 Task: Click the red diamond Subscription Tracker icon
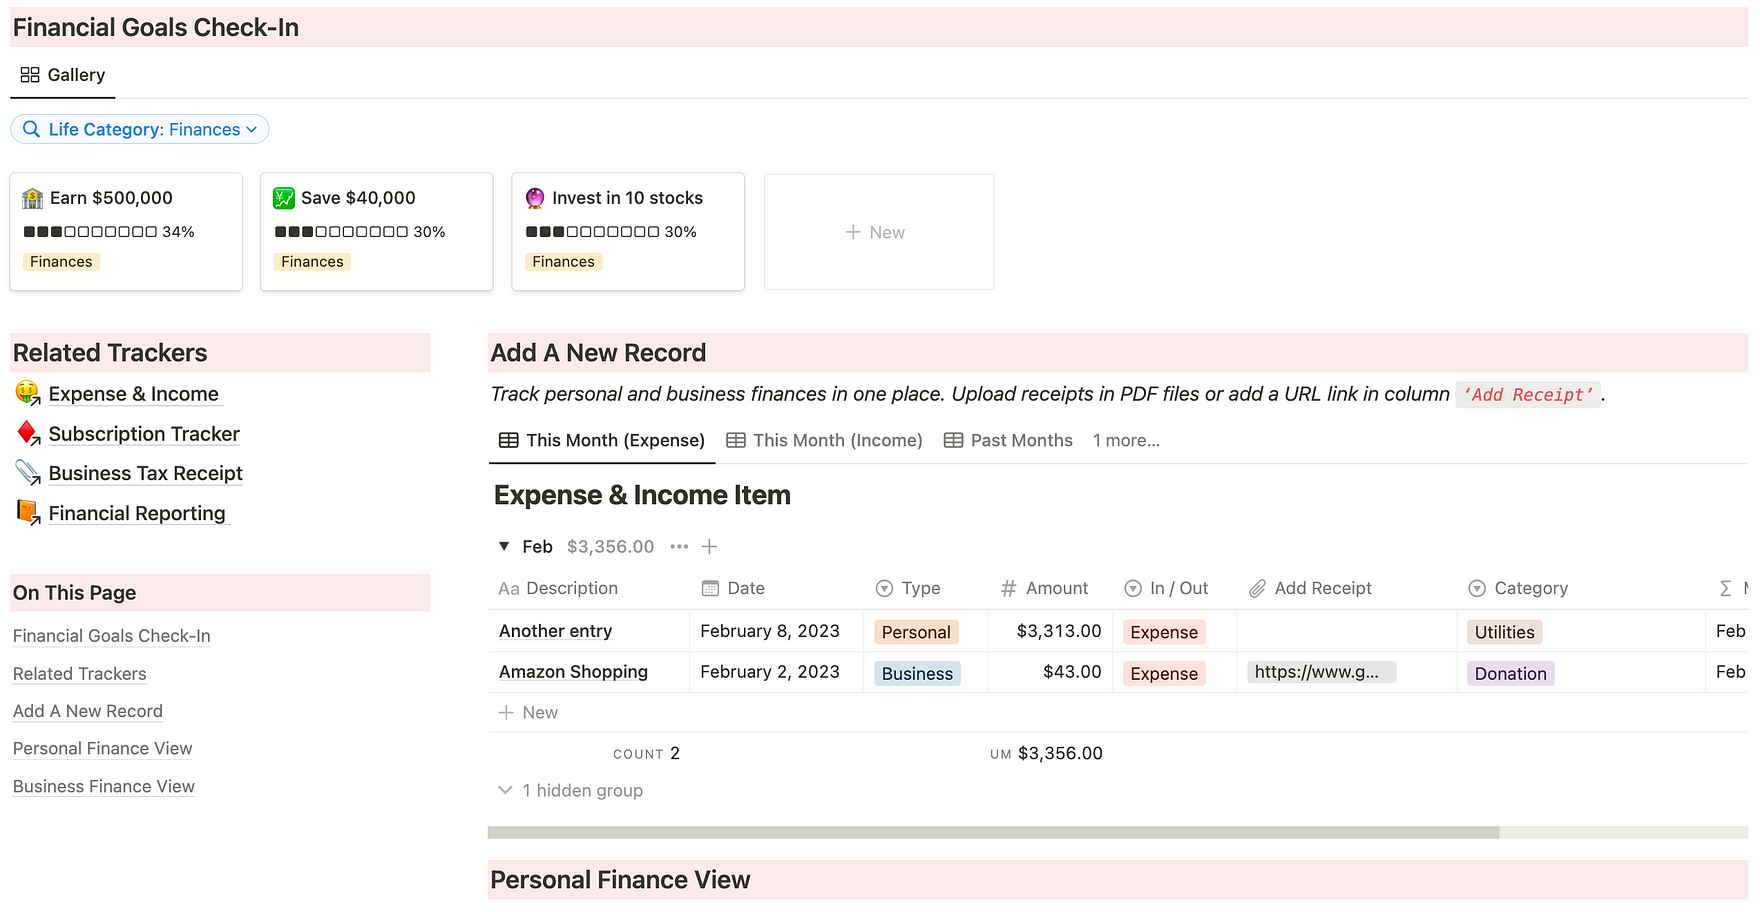click(x=28, y=433)
